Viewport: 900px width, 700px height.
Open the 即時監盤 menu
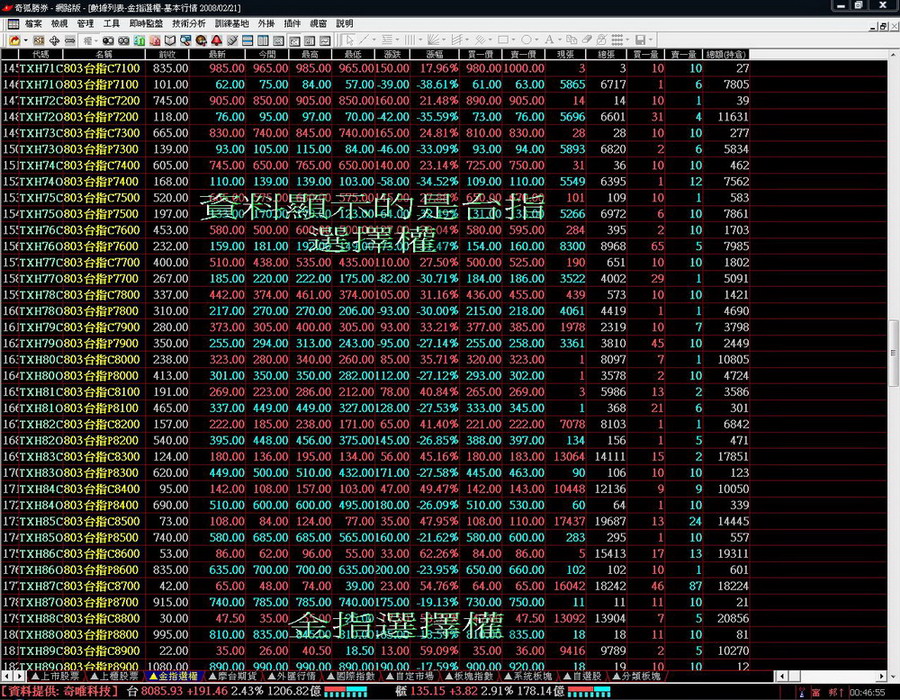146,23
